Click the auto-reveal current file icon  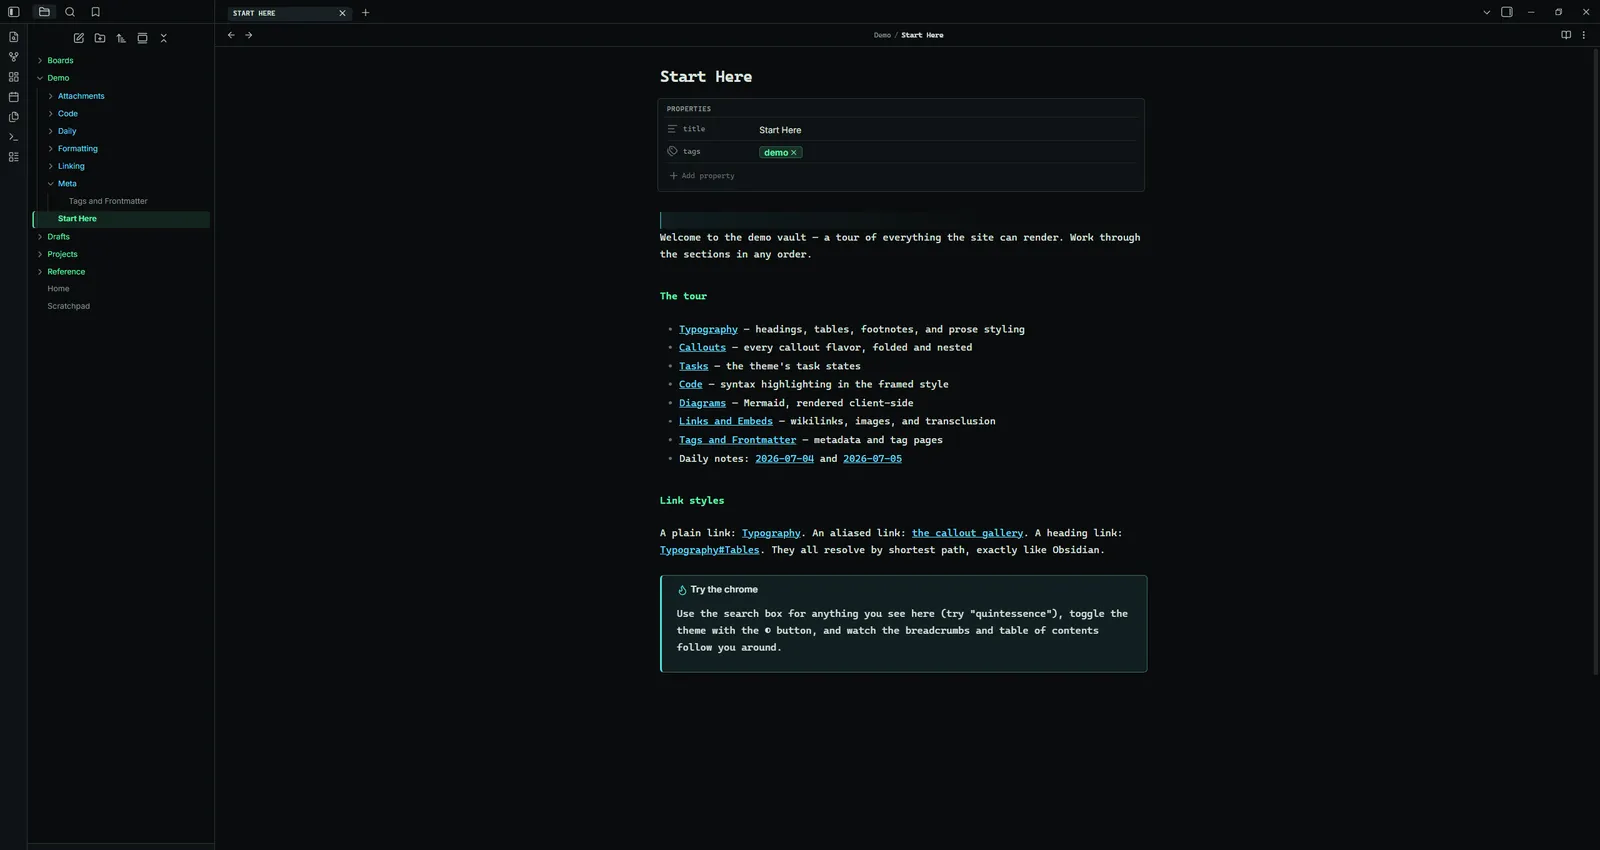pyautogui.click(x=142, y=38)
